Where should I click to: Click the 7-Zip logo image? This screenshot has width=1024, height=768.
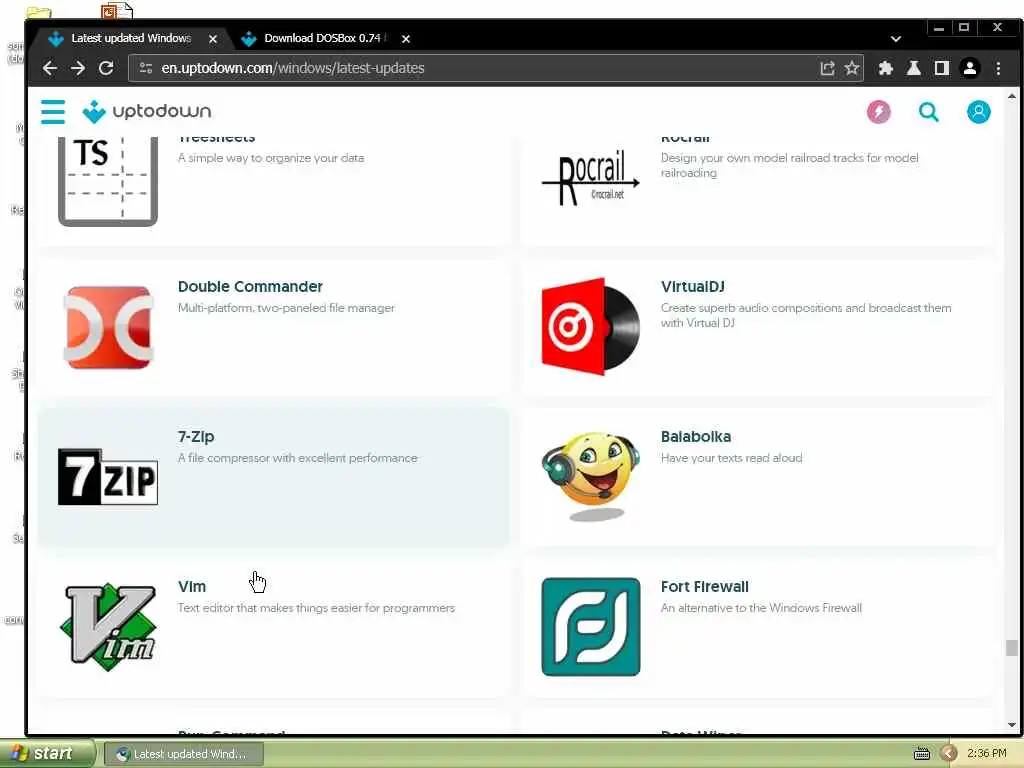108,477
